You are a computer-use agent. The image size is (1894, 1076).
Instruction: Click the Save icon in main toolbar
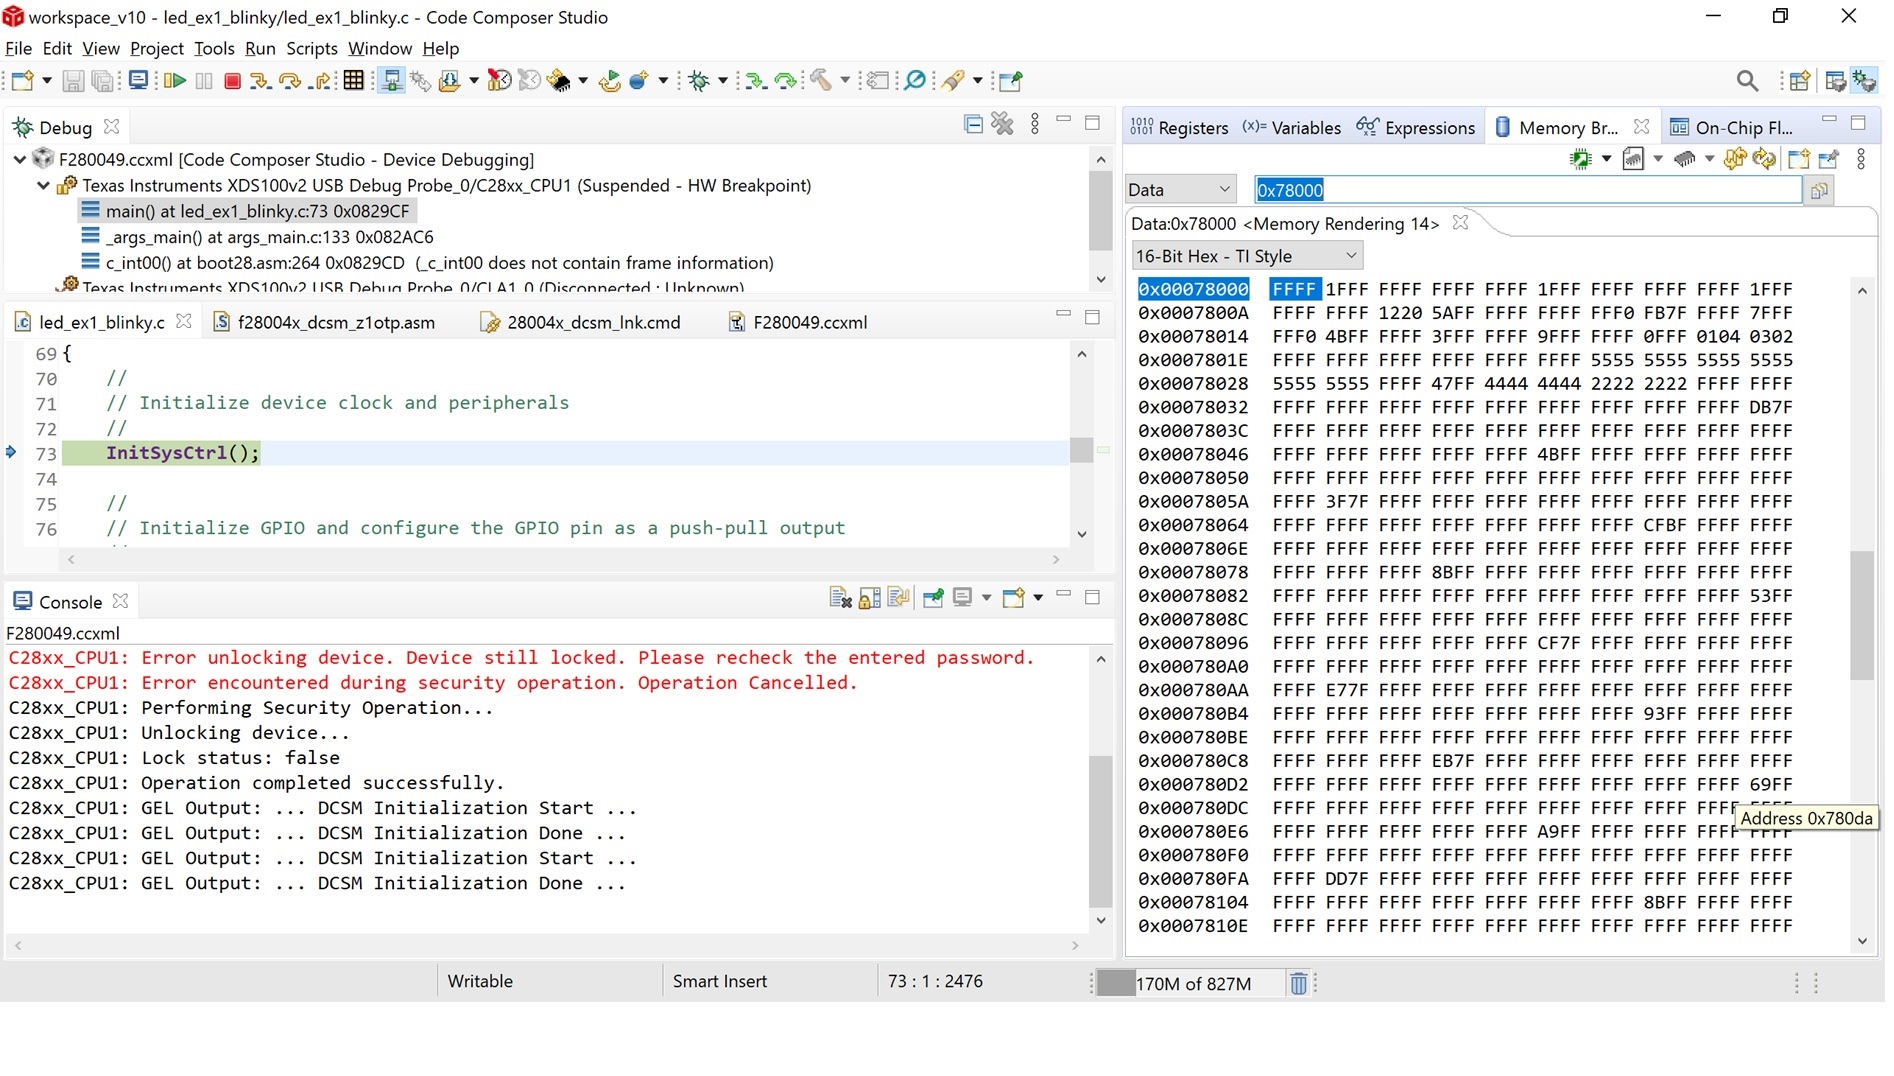[x=73, y=81]
